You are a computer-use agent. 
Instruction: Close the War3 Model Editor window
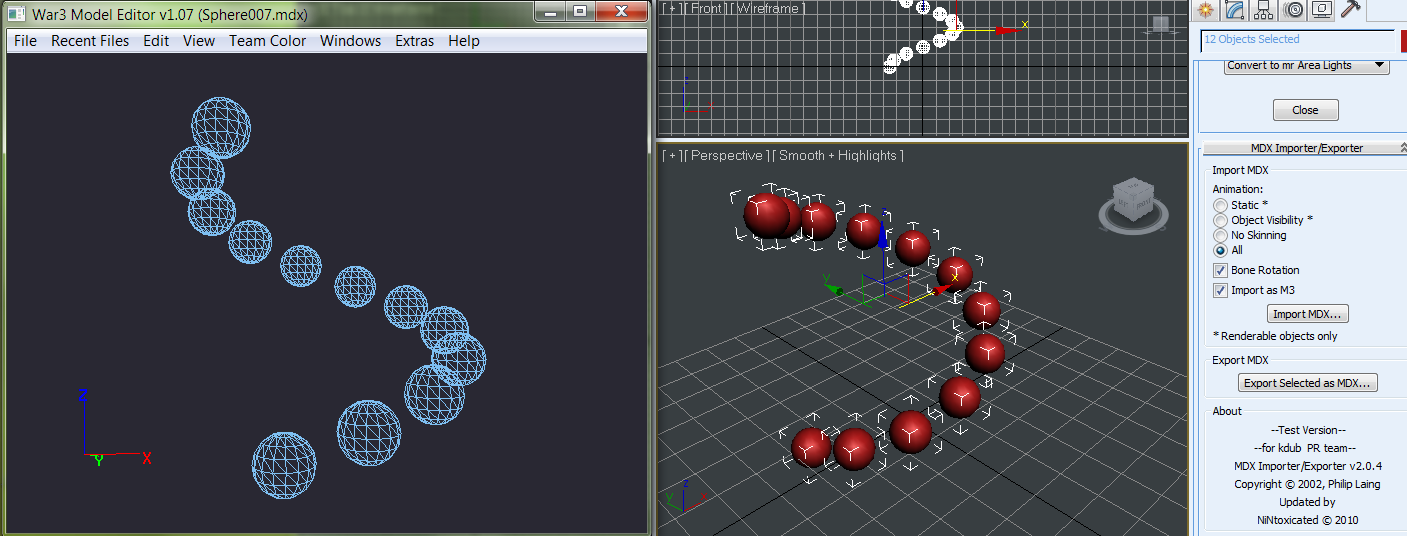pyautogui.click(x=621, y=11)
